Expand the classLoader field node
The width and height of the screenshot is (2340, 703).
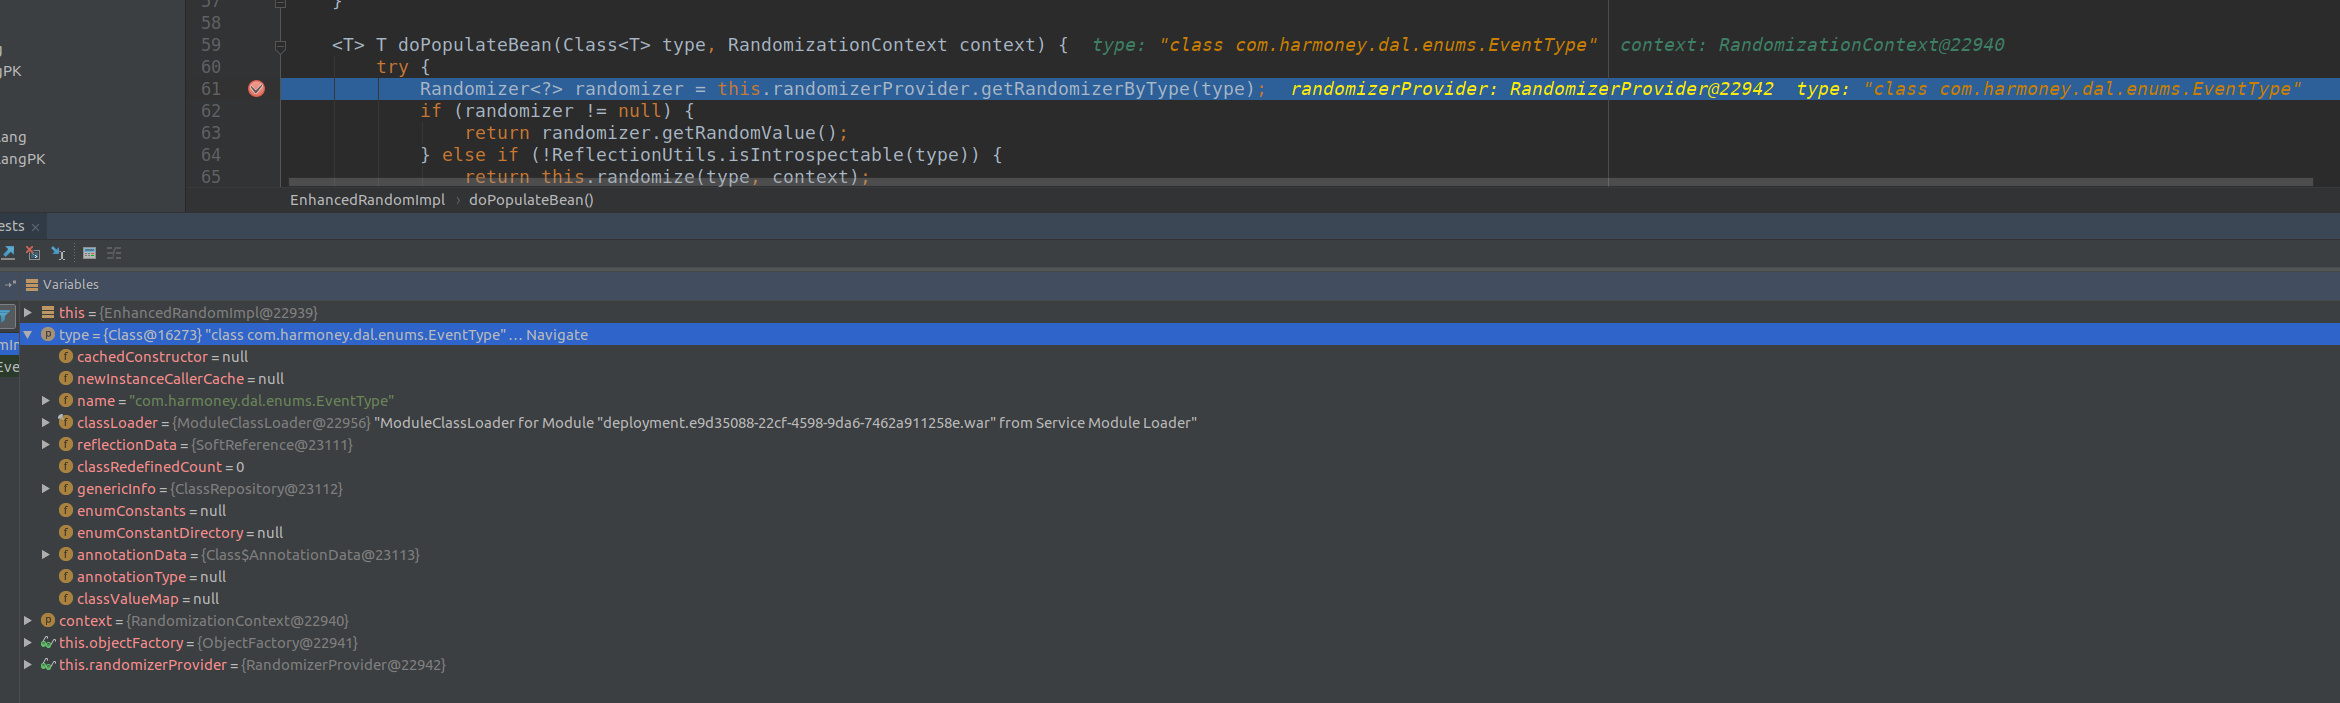[46, 423]
